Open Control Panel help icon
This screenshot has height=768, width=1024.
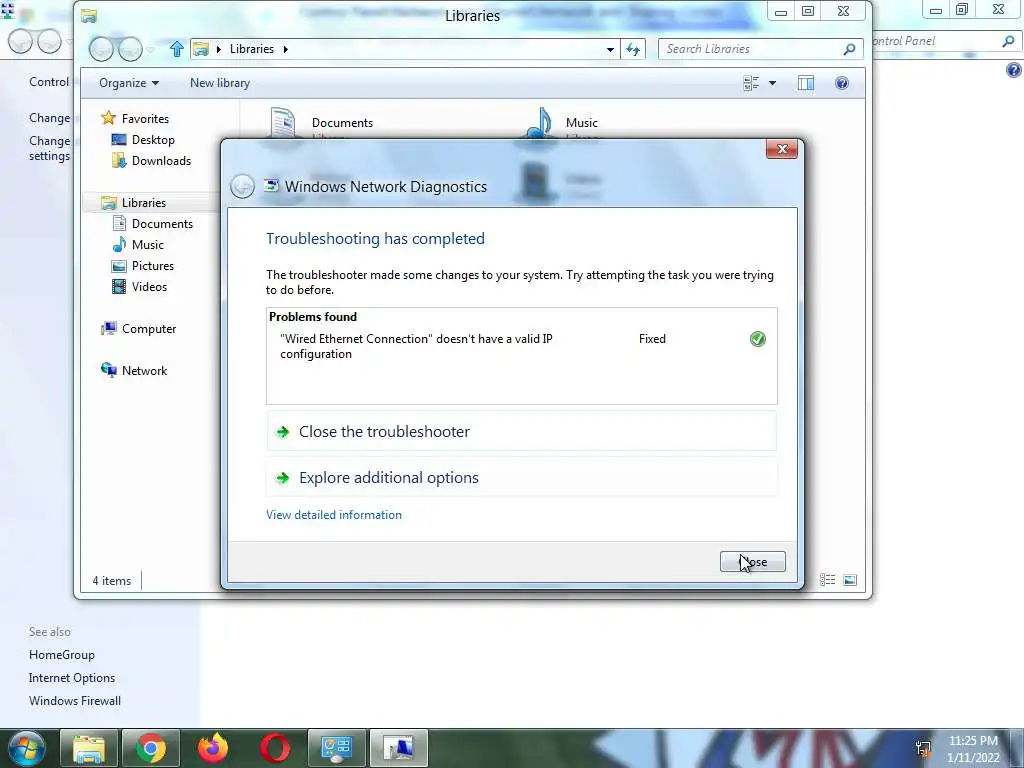tap(1014, 70)
